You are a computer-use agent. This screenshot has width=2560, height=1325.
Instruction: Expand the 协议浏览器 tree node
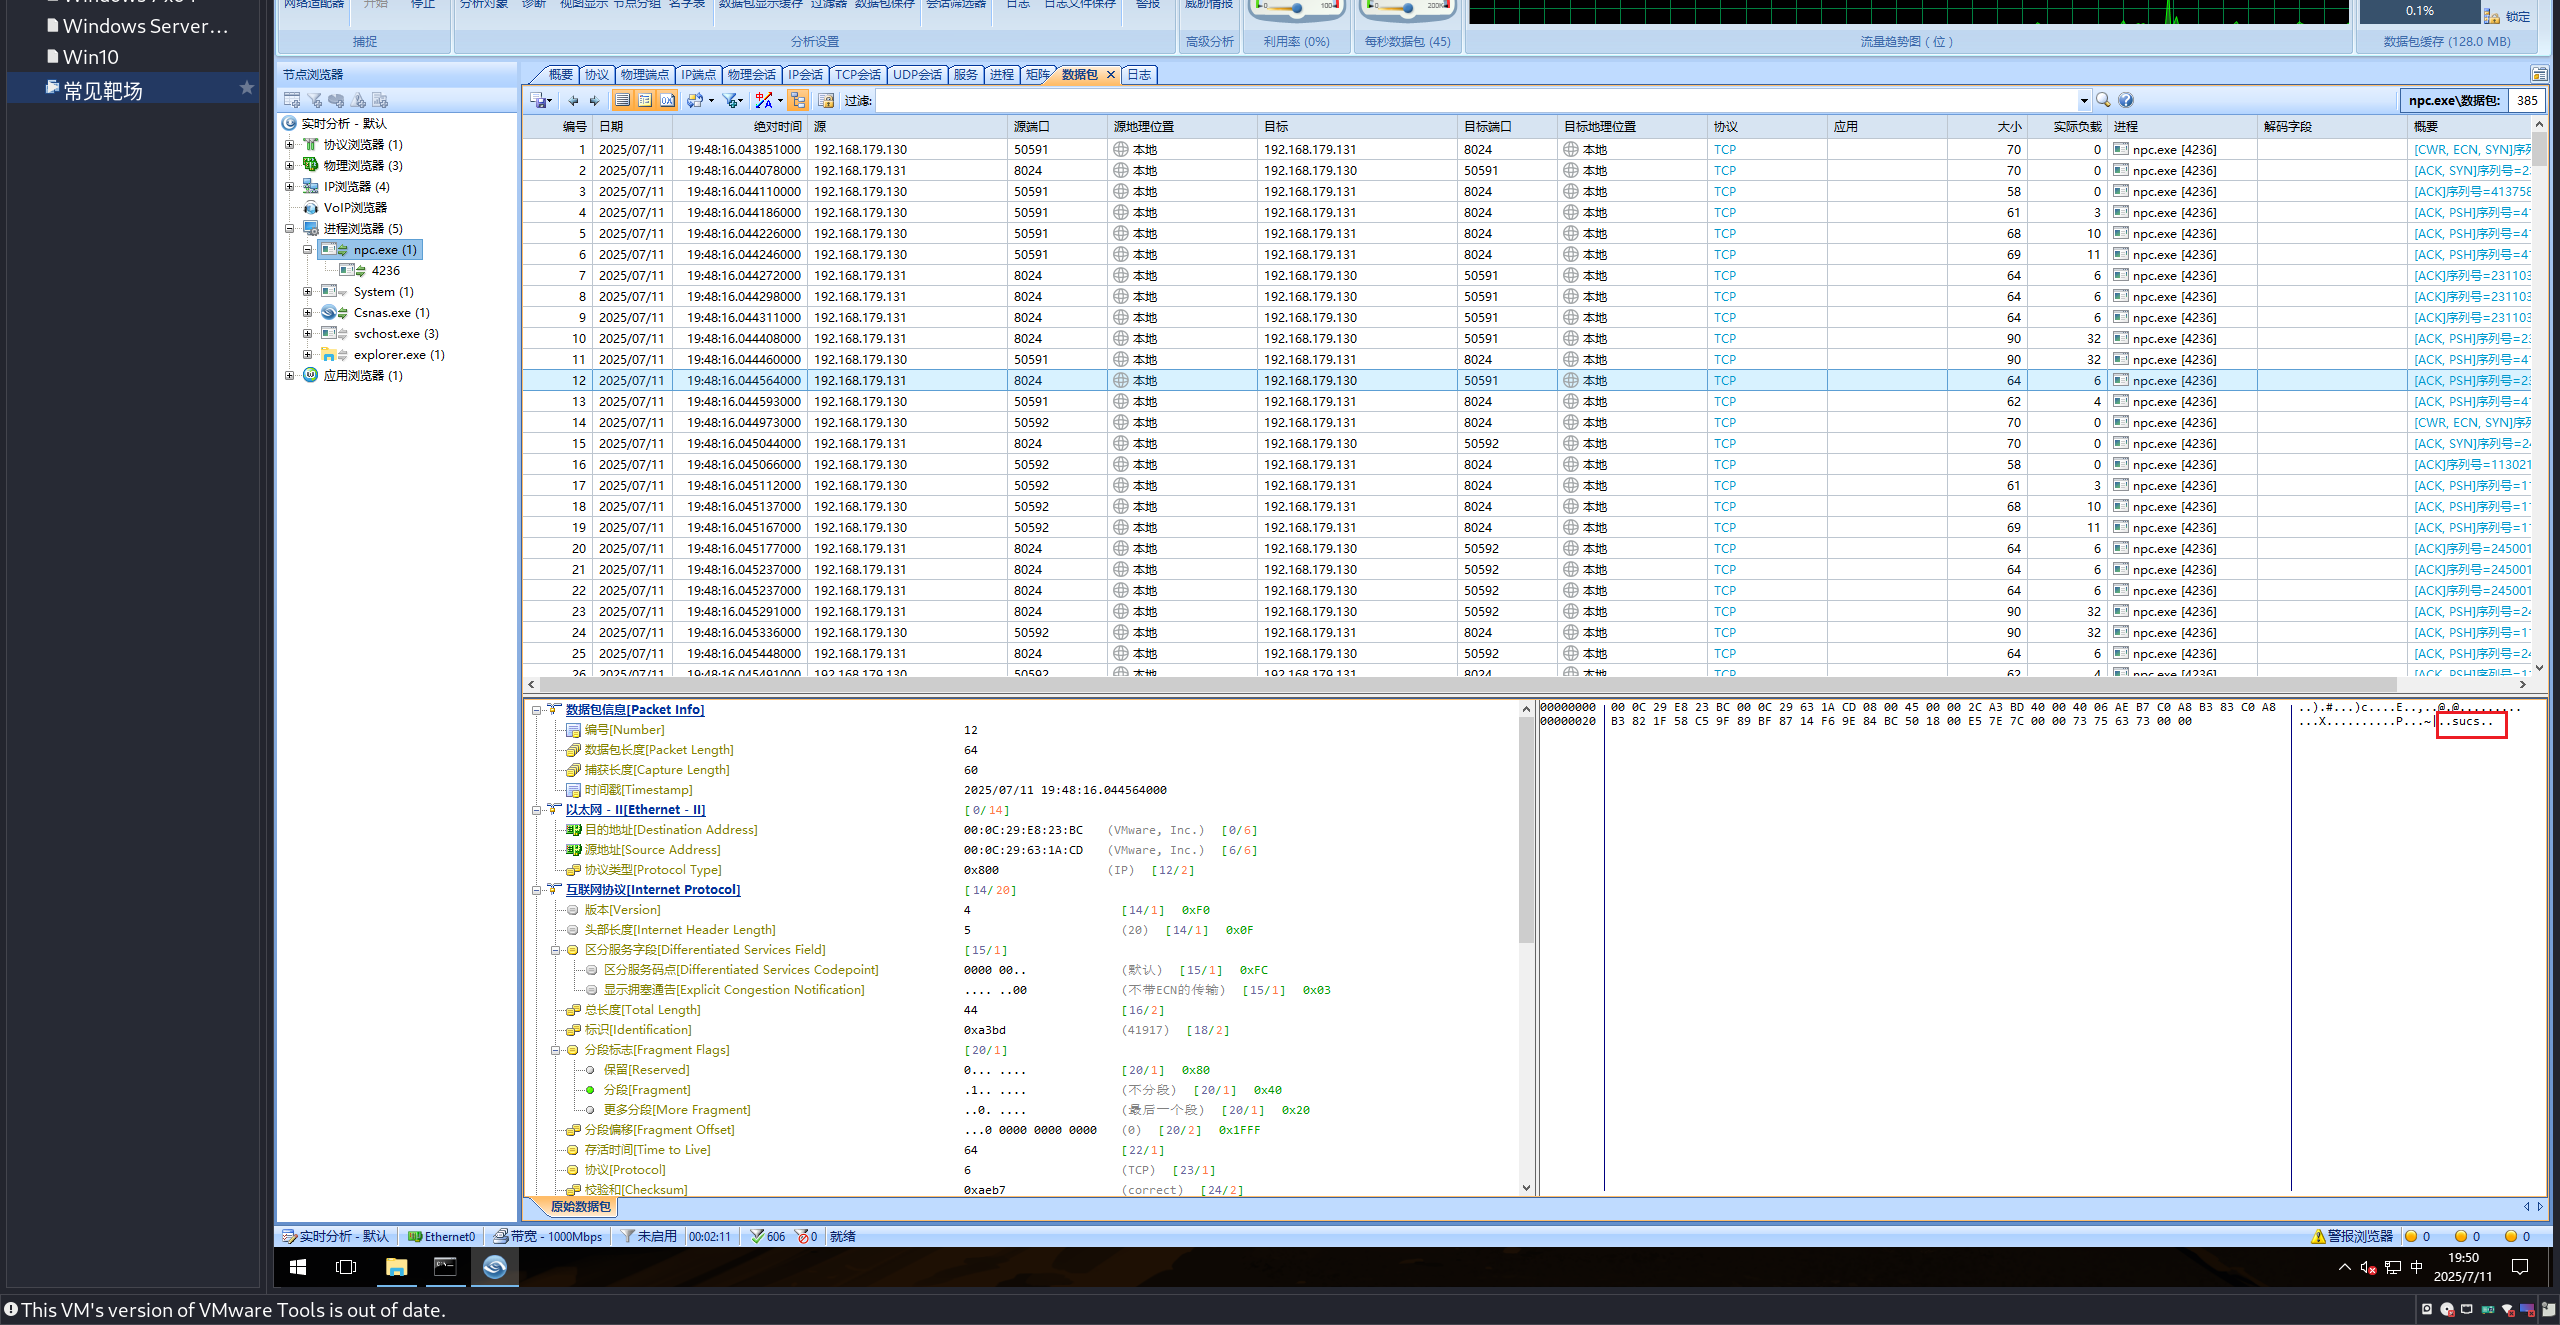pos(290,144)
